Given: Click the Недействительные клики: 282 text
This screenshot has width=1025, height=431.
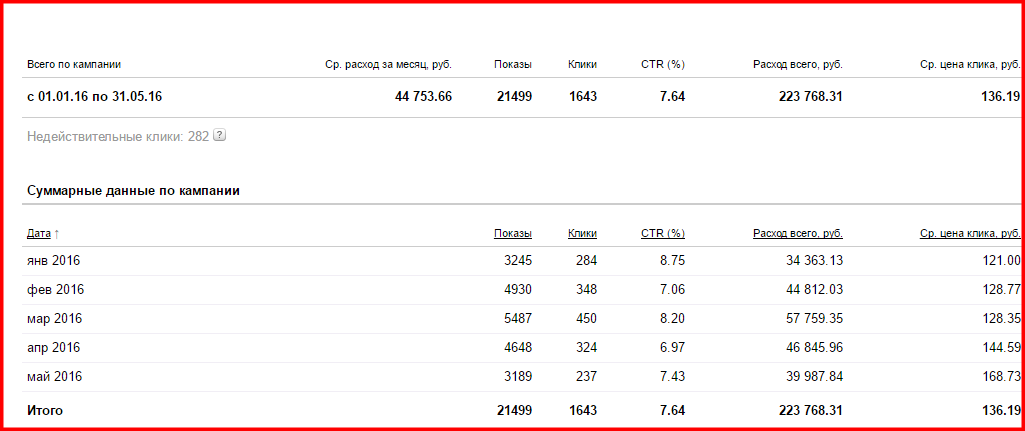Looking at the screenshot, I should [118, 136].
